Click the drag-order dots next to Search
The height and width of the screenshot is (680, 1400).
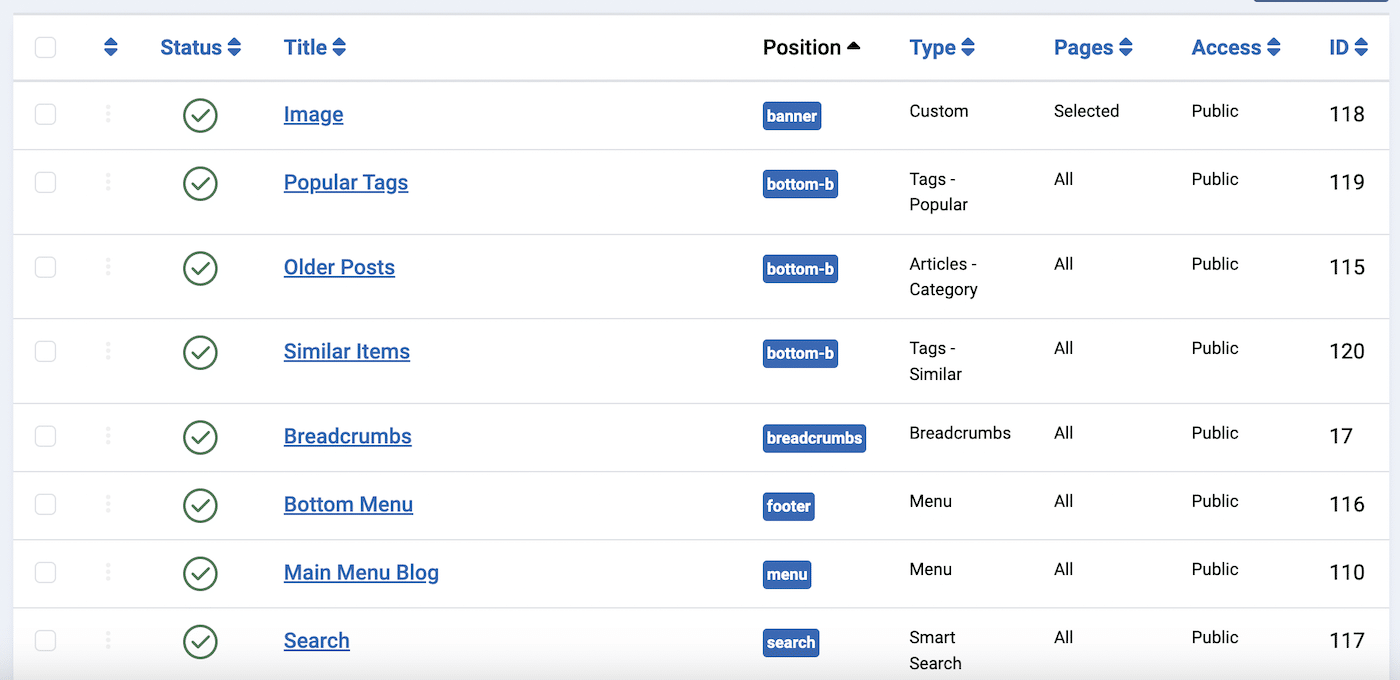click(x=108, y=641)
